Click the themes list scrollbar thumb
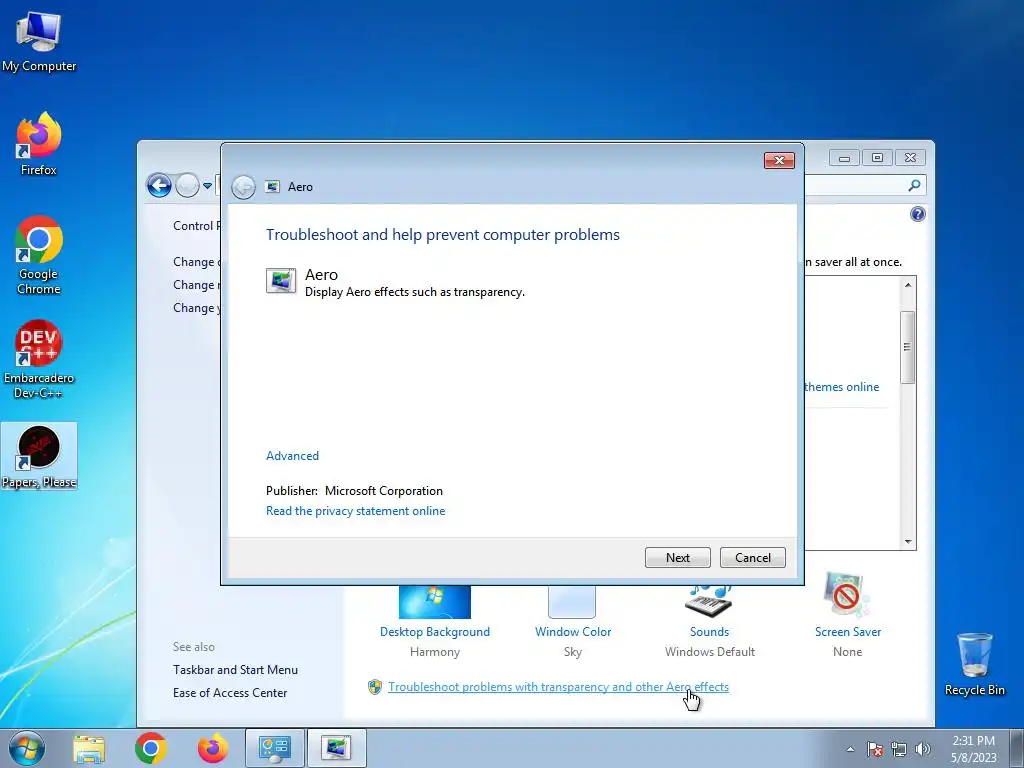 click(908, 347)
